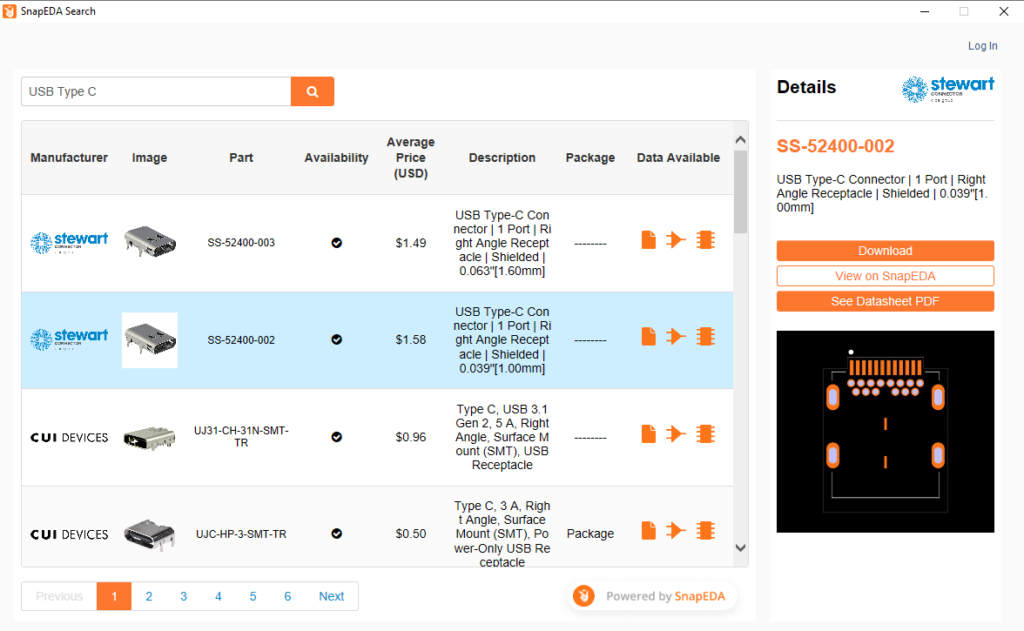1024x631 pixels.
Task: Click the SnapEDA logo in footer badge
Action: coord(584,596)
